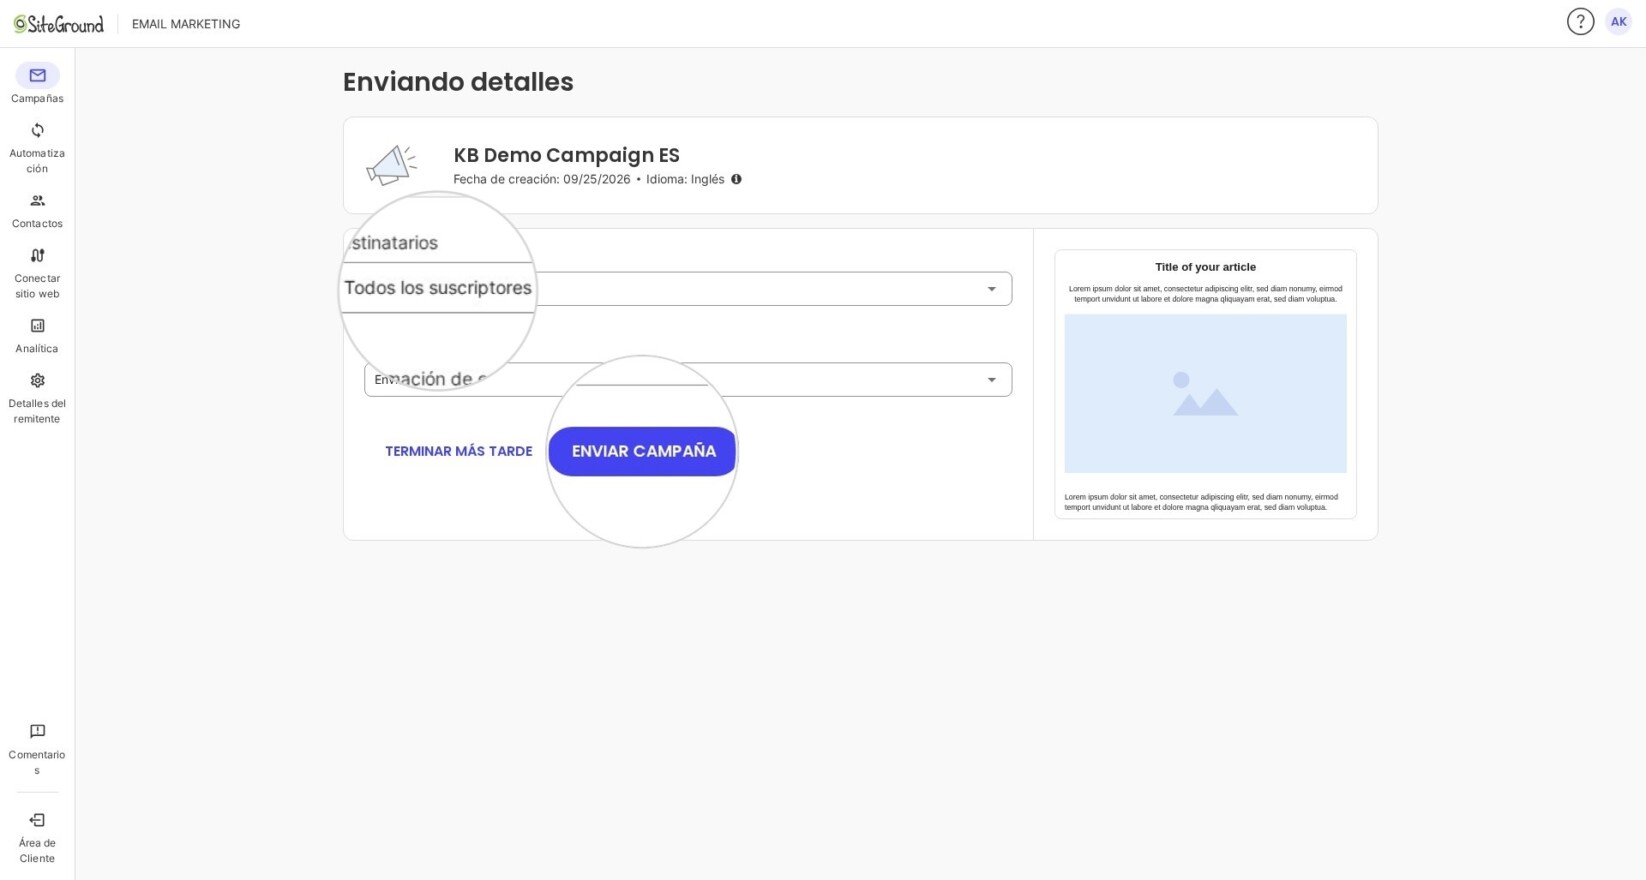Click the 'Enviando detalles' page heading

tap(458, 82)
